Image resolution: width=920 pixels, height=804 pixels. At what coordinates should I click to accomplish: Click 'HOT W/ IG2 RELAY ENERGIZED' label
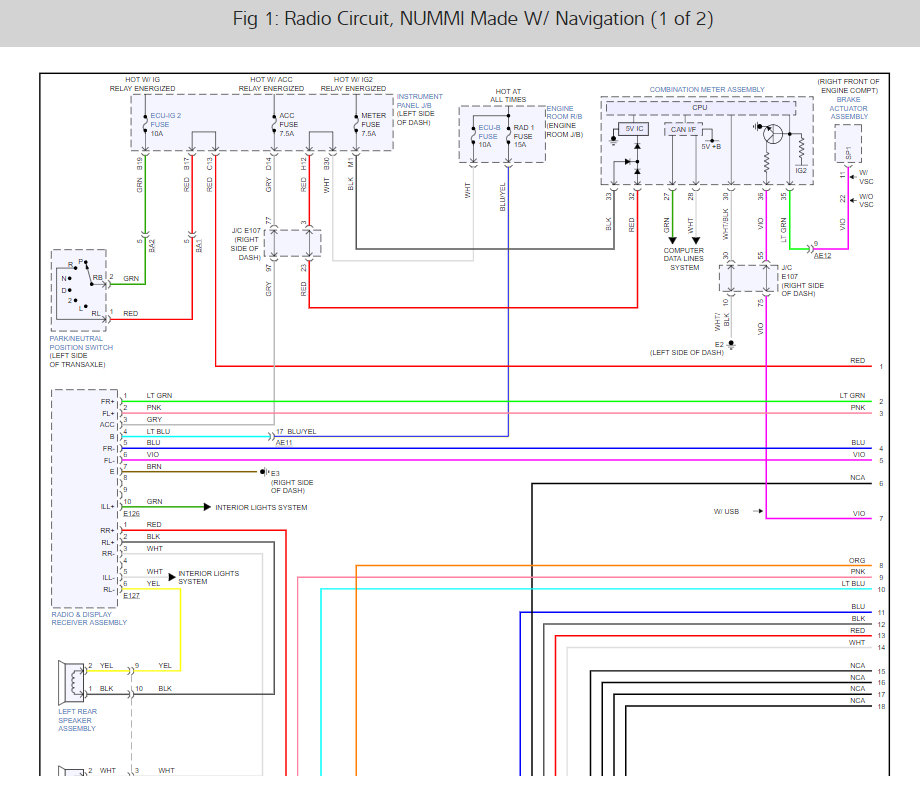click(x=353, y=84)
